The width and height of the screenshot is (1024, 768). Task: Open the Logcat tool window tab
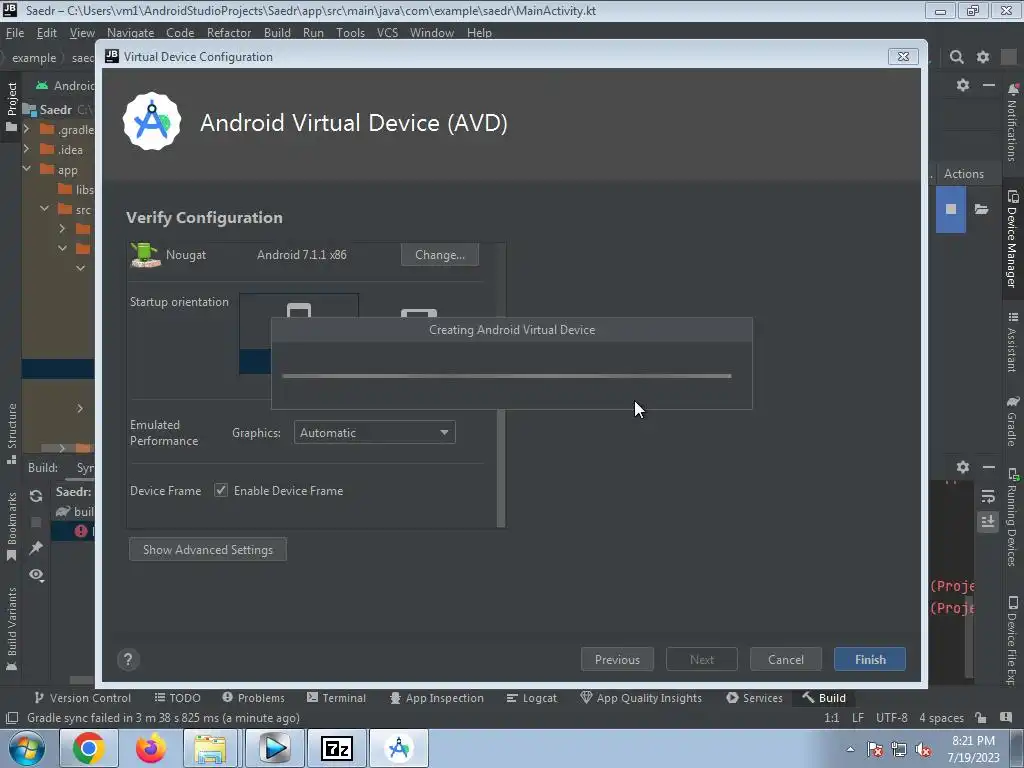pyautogui.click(x=532, y=698)
